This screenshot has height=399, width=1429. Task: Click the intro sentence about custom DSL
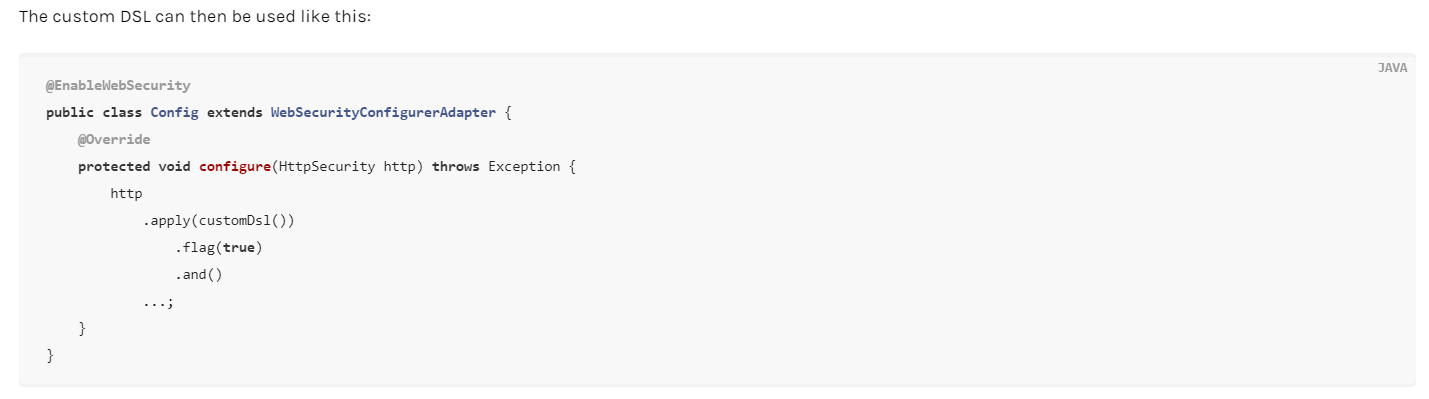pos(195,19)
